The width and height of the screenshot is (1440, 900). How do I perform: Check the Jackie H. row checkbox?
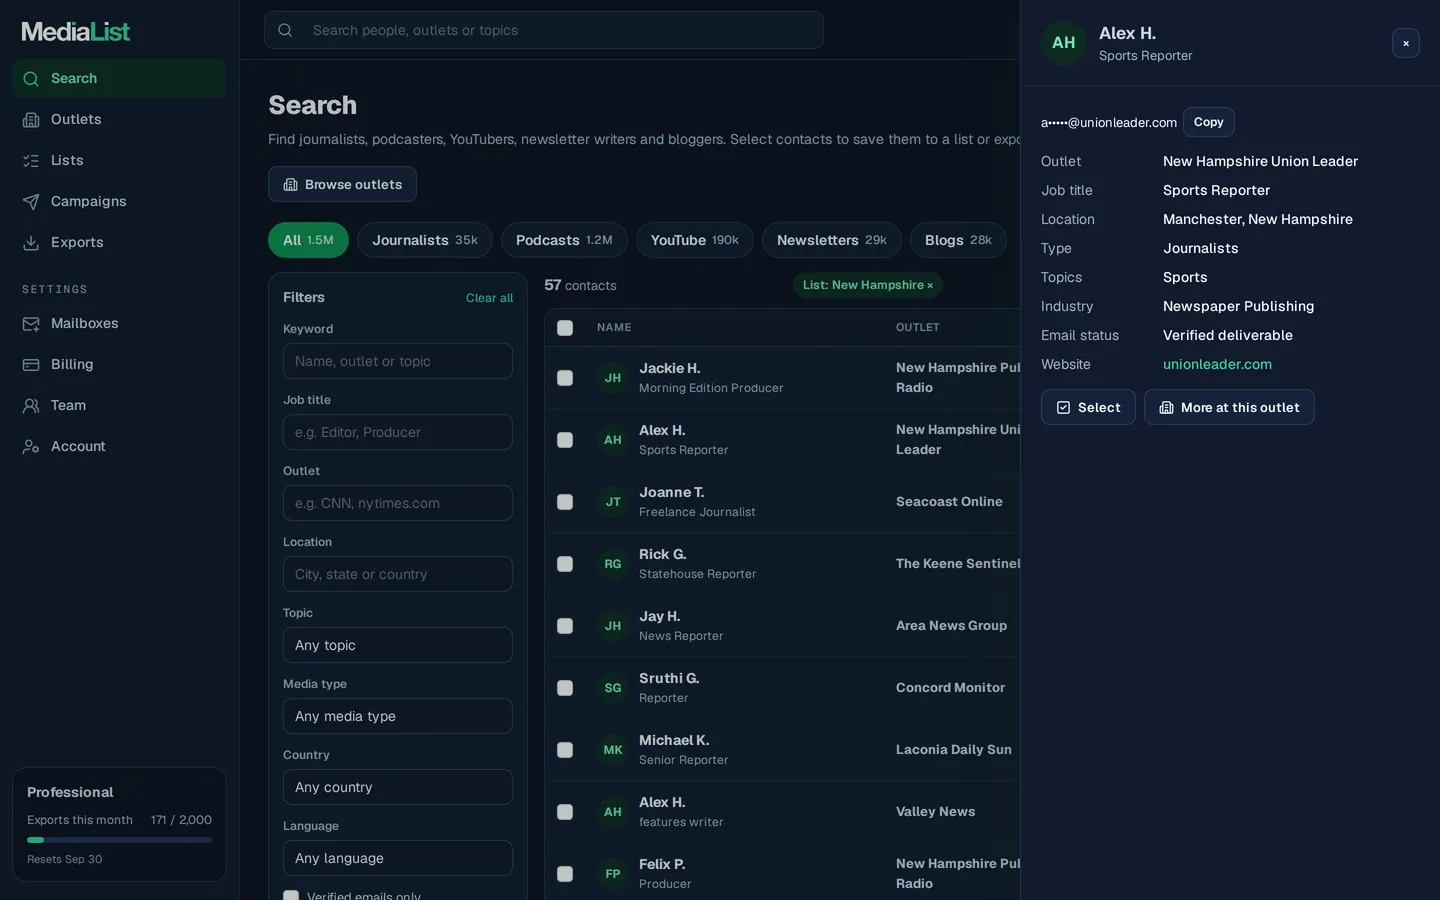click(565, 378)
